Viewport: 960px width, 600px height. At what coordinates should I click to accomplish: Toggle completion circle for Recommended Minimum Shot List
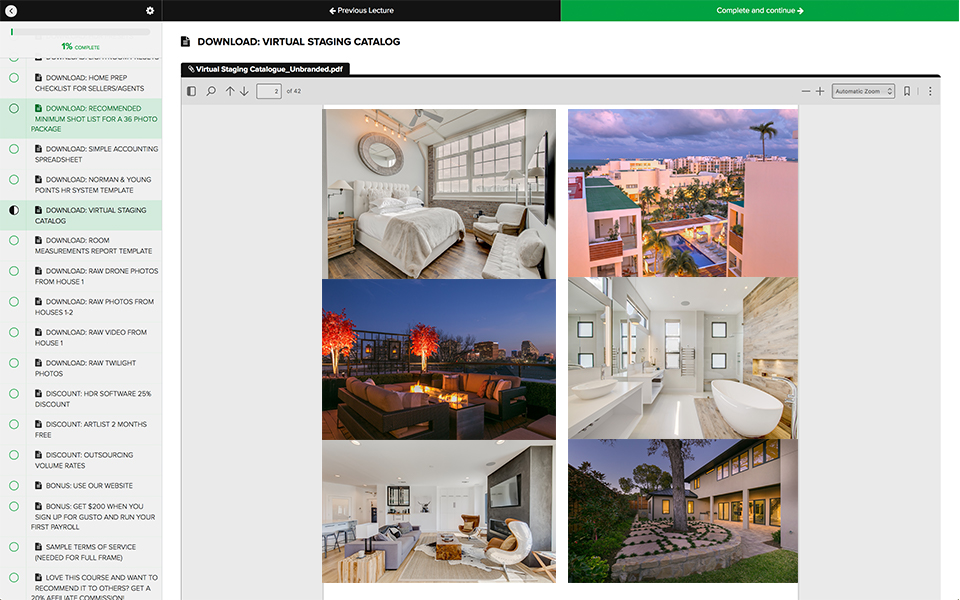tap(13, 108)
